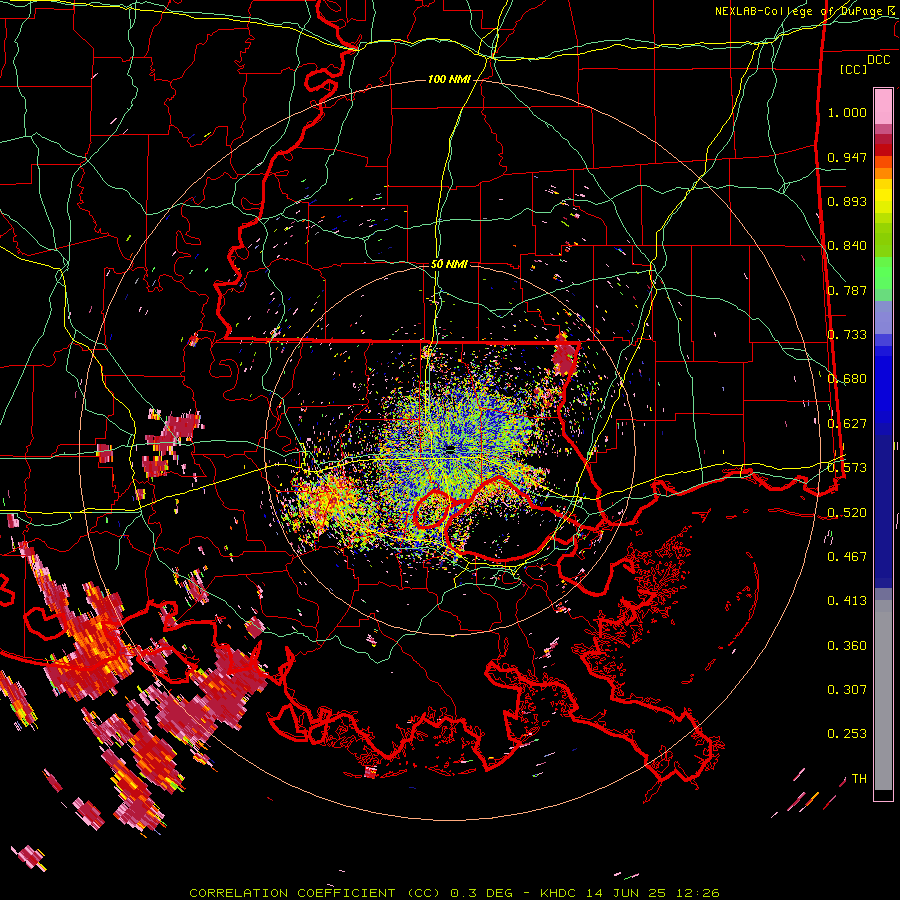Click the [CC] units label above the legend
Screen dimensions: 900x900
pyautogui.click(x=854, y=69)
